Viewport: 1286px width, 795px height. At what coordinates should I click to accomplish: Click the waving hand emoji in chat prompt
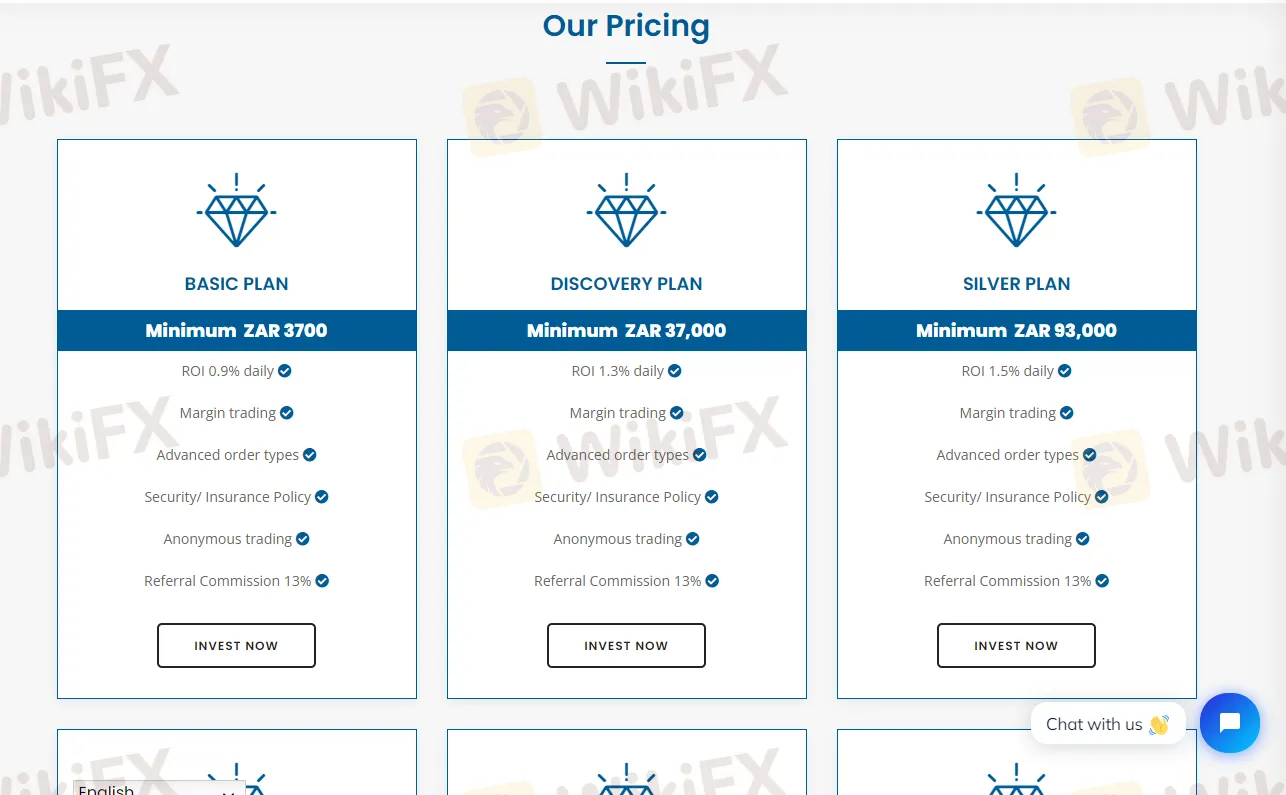tap(1159, 725)
